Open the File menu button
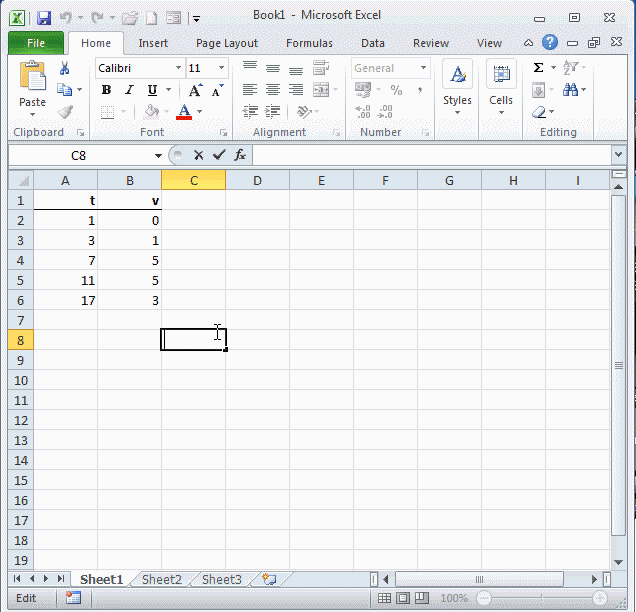Image resolution: width=636 pixels, height=612 pixels. 36,43
